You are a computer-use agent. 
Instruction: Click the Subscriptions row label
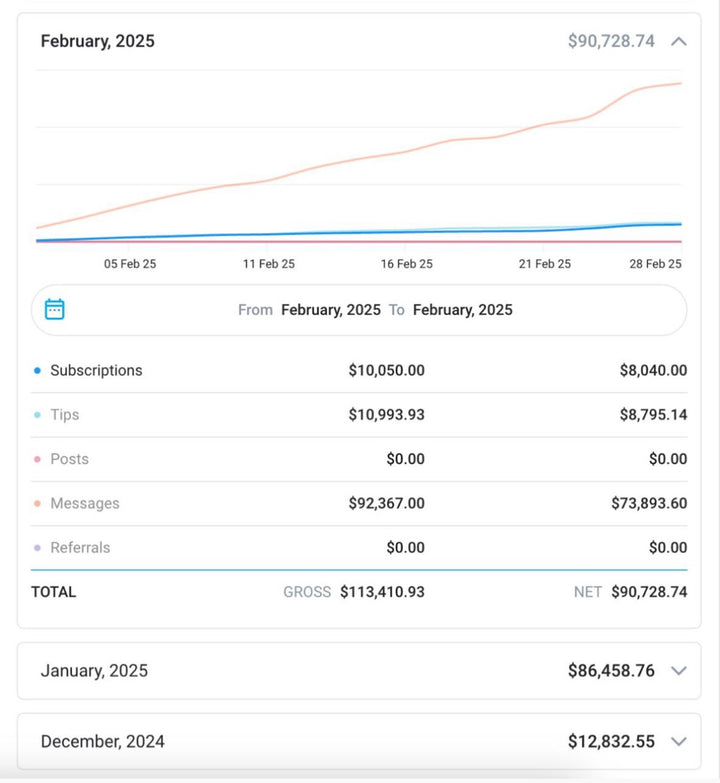pyautogui.click(x=96, y=370)
